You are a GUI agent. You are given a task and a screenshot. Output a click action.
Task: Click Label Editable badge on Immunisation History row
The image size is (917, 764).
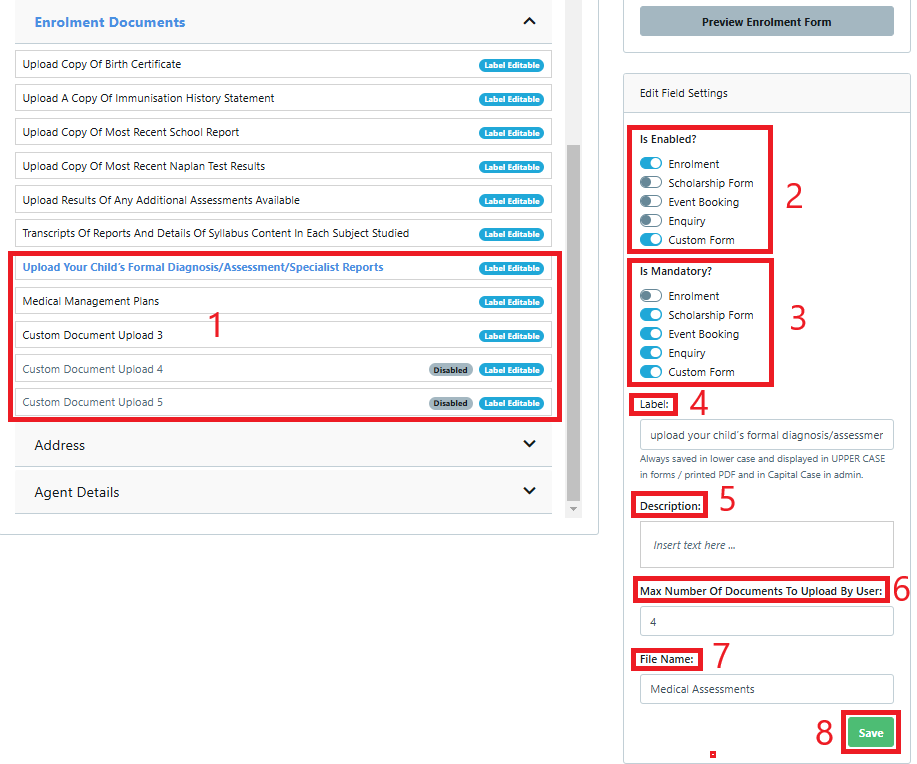(511, 98)
